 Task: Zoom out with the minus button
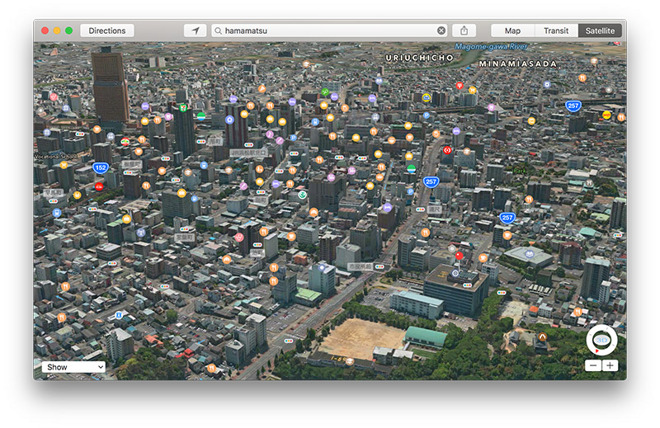tap(593, 366)
